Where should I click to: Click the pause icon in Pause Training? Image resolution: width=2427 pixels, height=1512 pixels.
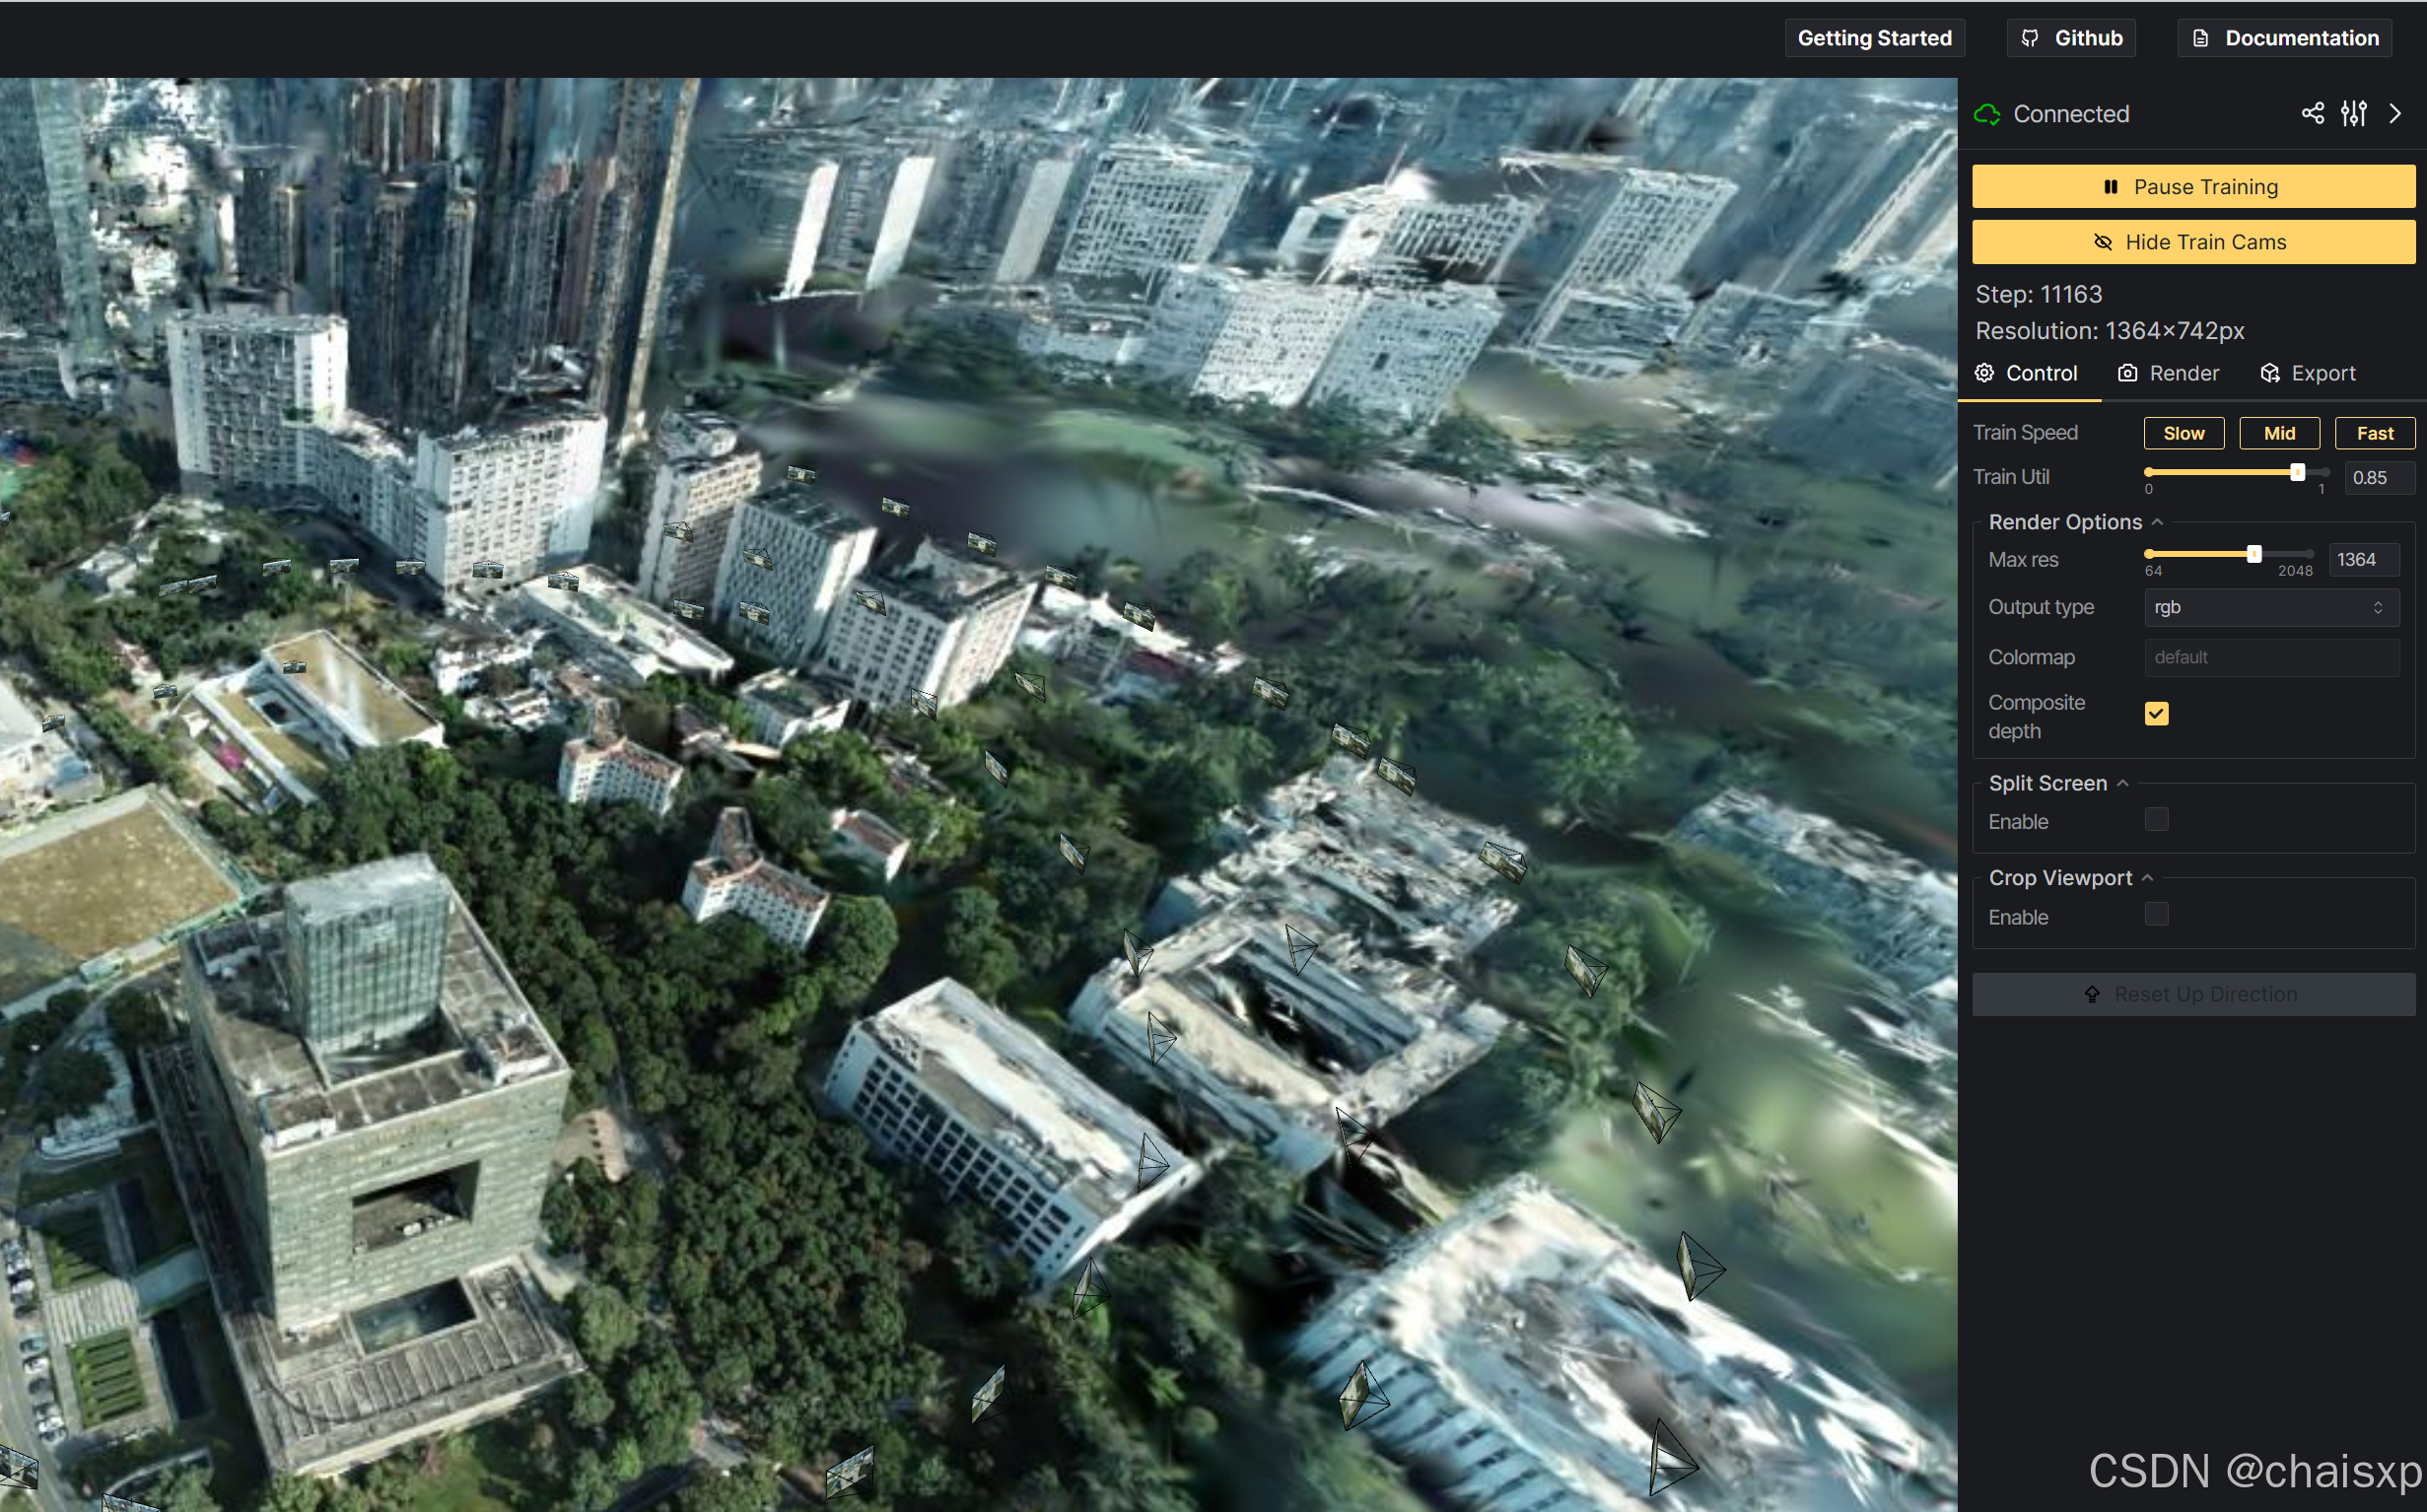click(x=2110, y=187)
